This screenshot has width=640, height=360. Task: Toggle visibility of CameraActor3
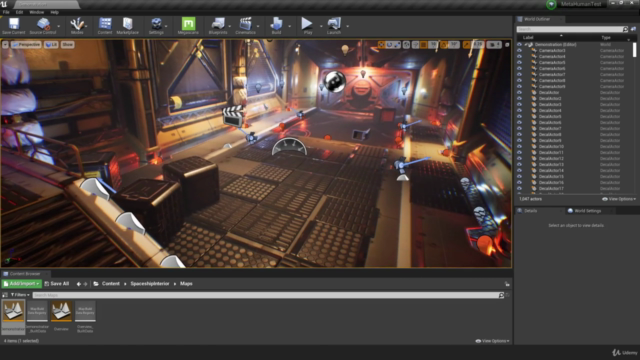tap(519, 51)
